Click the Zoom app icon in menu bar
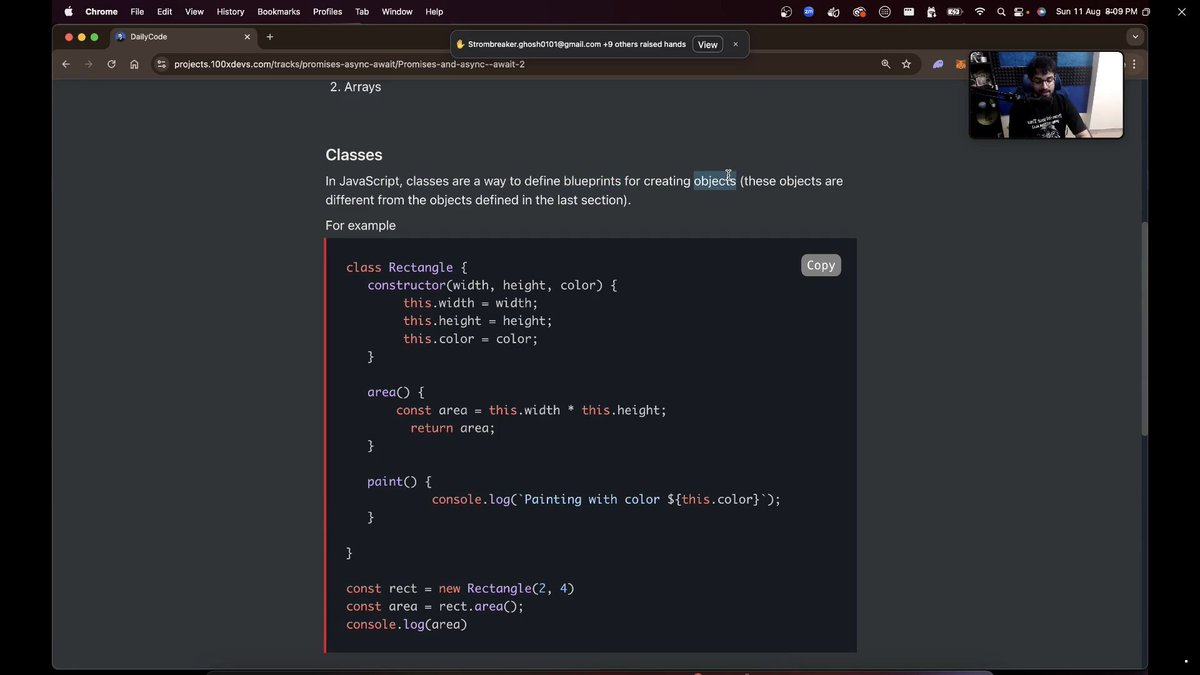This screenshot has height=675, width=1200. click(x=808, y=11)
